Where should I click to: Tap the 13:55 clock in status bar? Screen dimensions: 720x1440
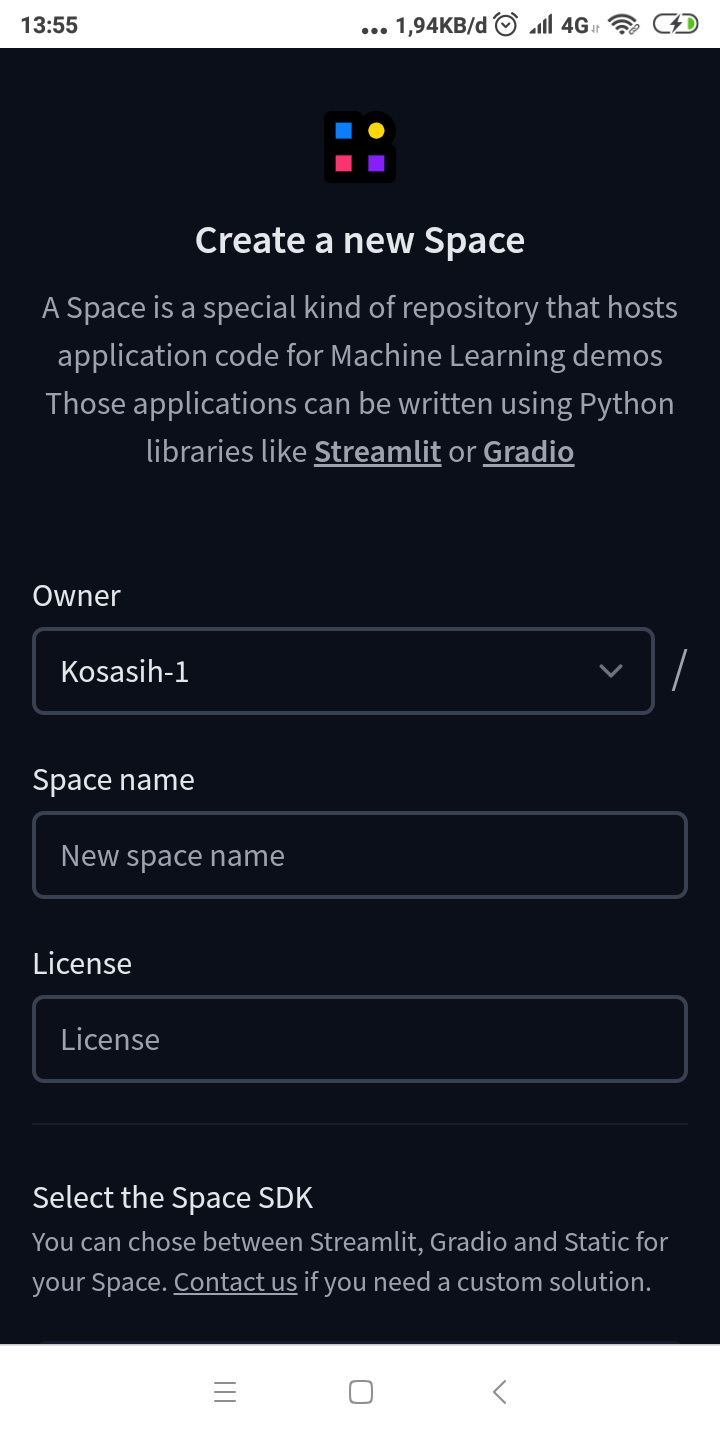[49, 25]
